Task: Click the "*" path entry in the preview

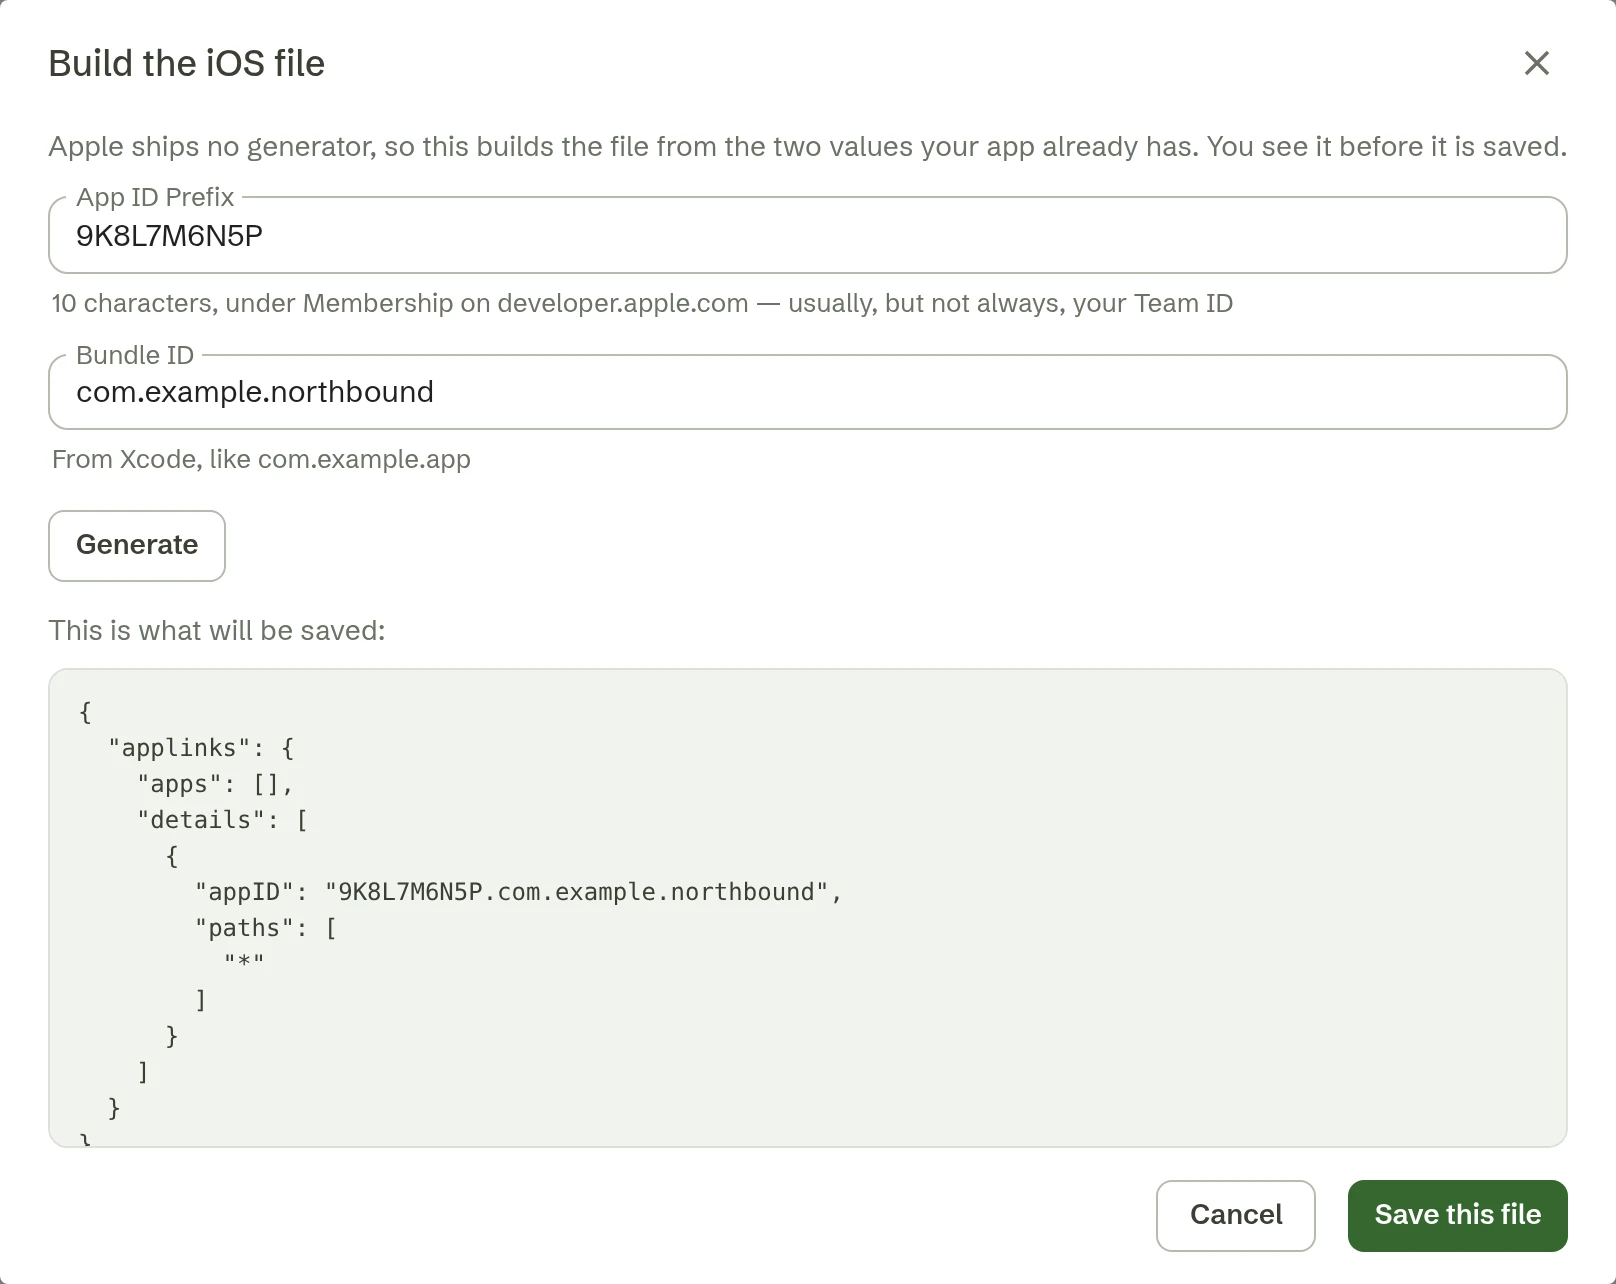Action: coord(244,962)
